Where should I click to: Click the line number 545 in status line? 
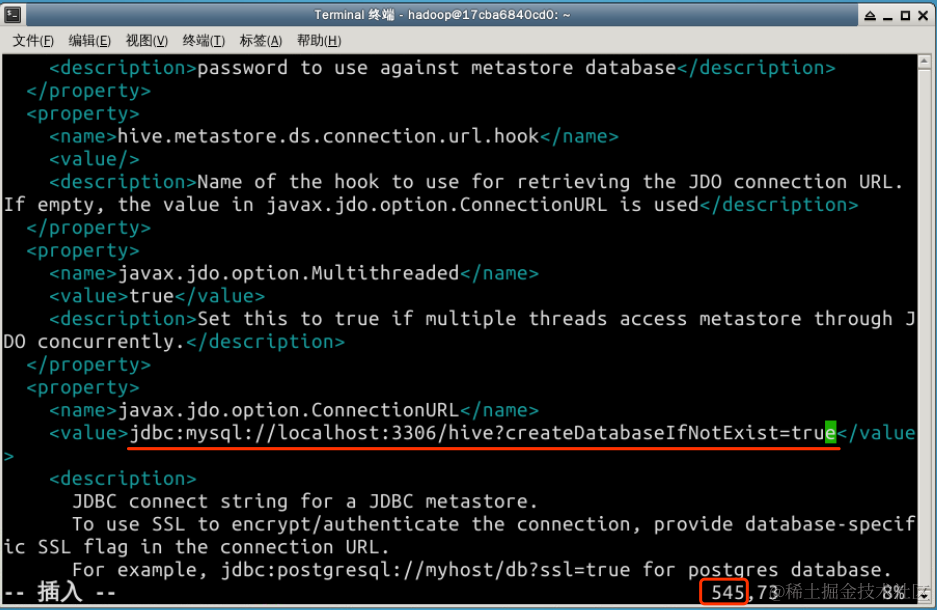tap(727, 592)
